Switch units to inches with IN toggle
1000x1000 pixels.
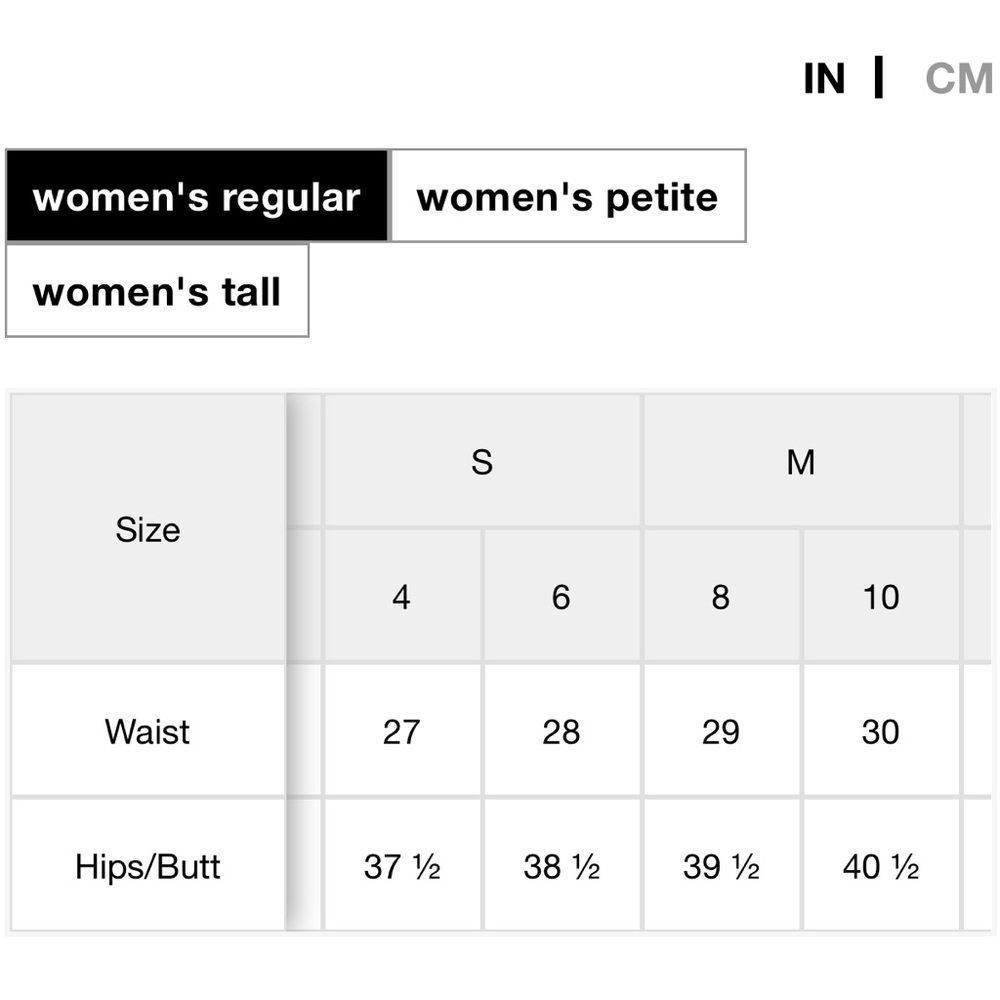824,79
